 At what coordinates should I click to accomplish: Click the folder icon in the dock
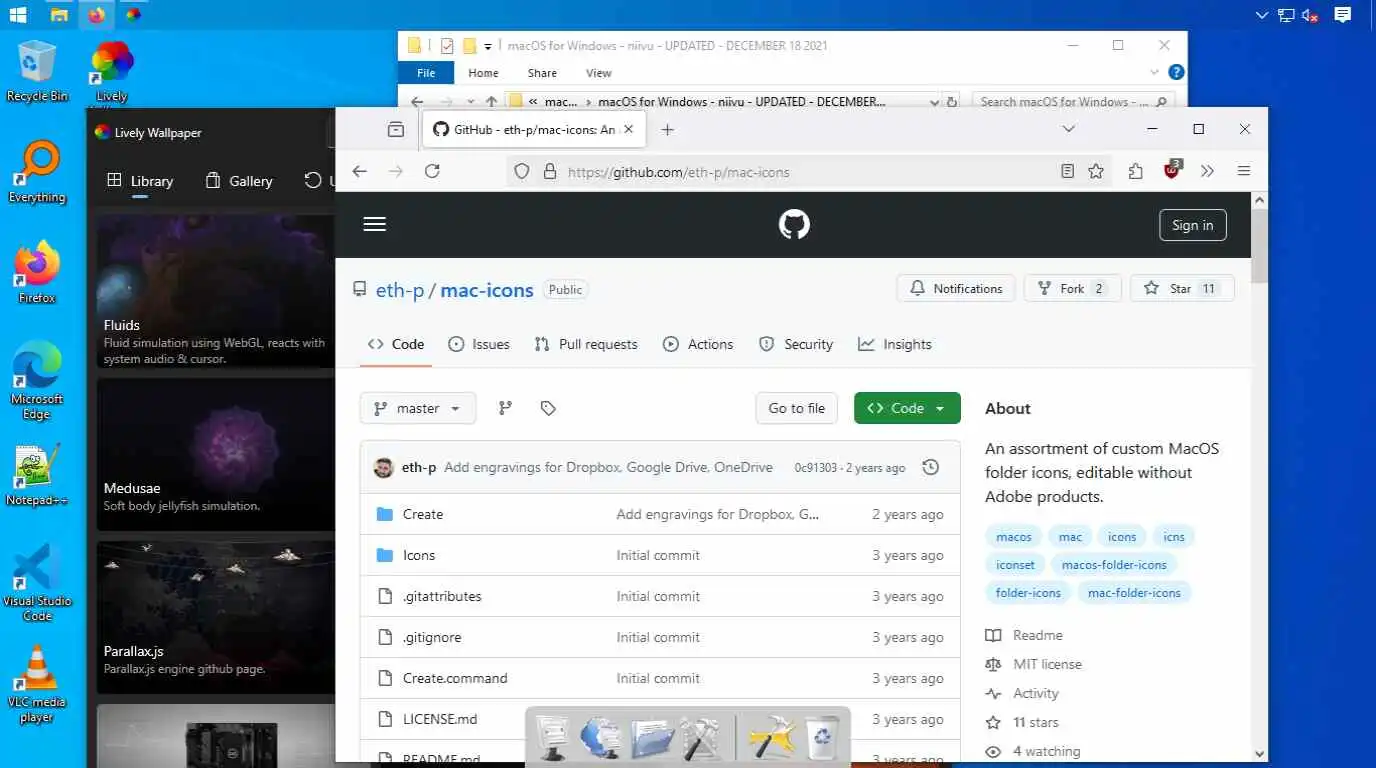coord(653,738)
